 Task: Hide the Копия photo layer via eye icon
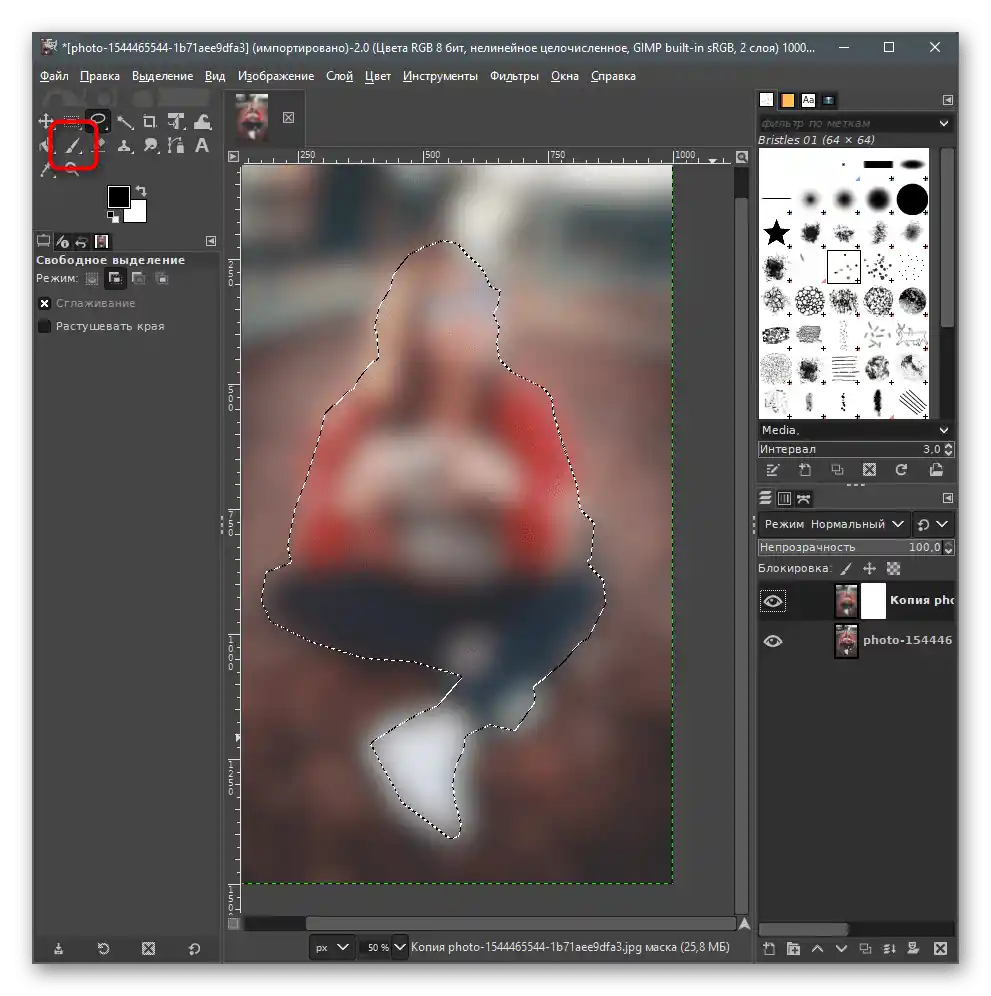coord(772,601)
